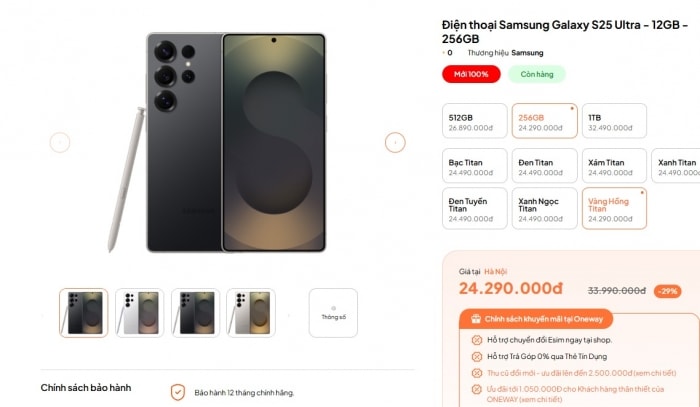Go to the previous product image with left arrow
Image resolution: width=700 pixels, height=407 pixels.
pyautogui.click(x=60, y=143)
